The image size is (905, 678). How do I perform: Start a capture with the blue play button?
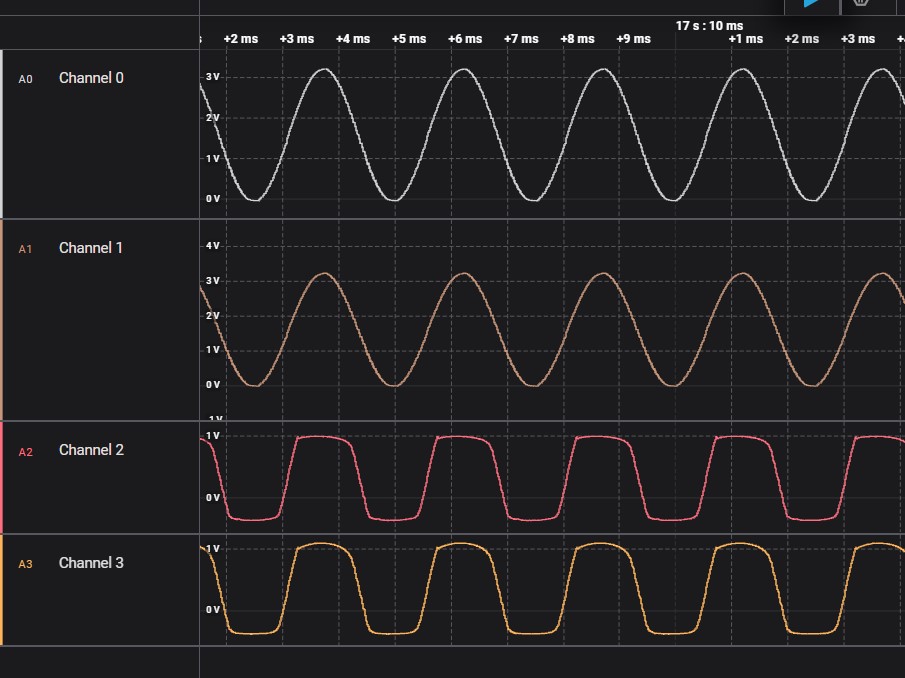(808, 5)
